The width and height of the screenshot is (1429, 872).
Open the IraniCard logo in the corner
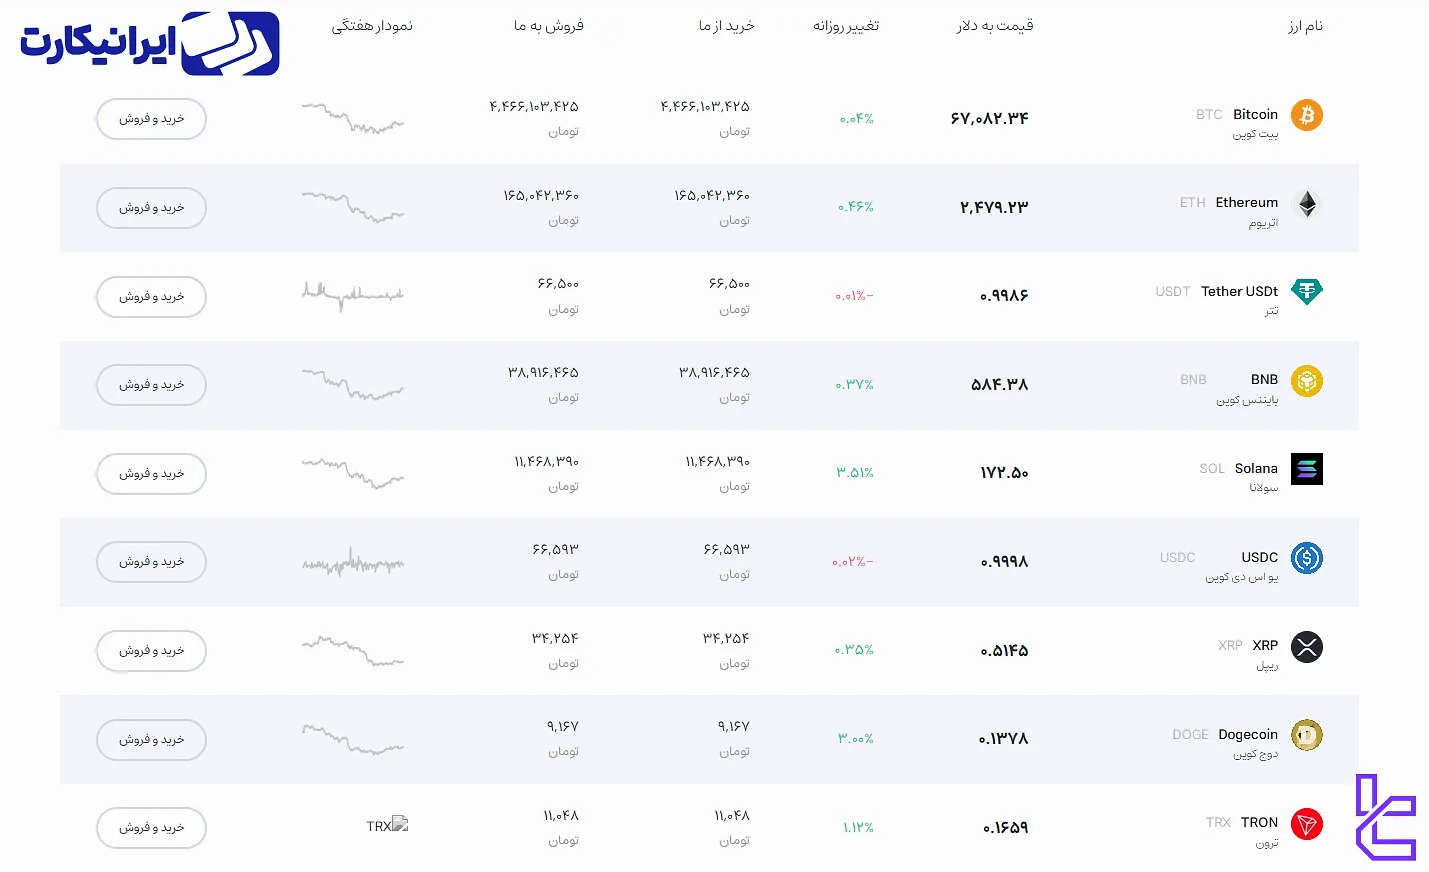[x=149, y=44]
